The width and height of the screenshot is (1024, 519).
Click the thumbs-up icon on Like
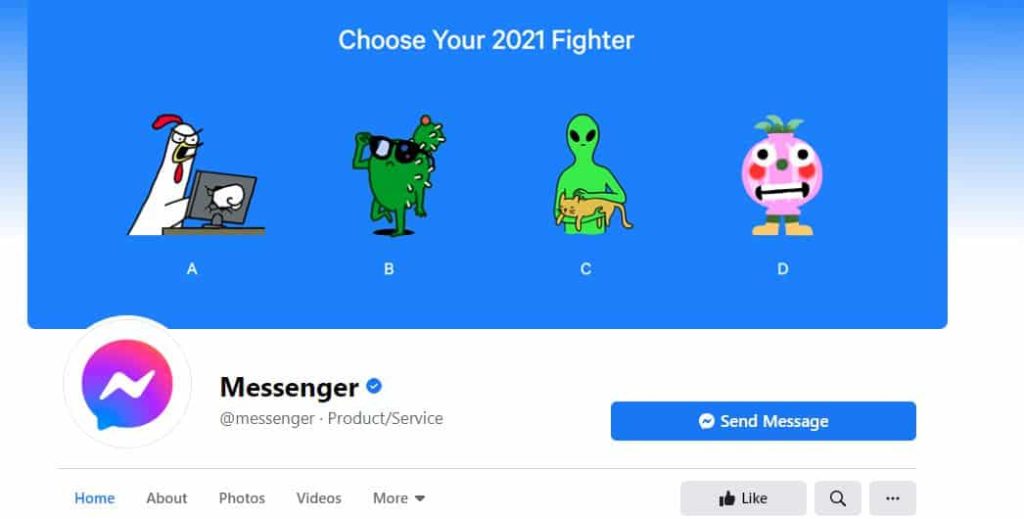[727, 499]
